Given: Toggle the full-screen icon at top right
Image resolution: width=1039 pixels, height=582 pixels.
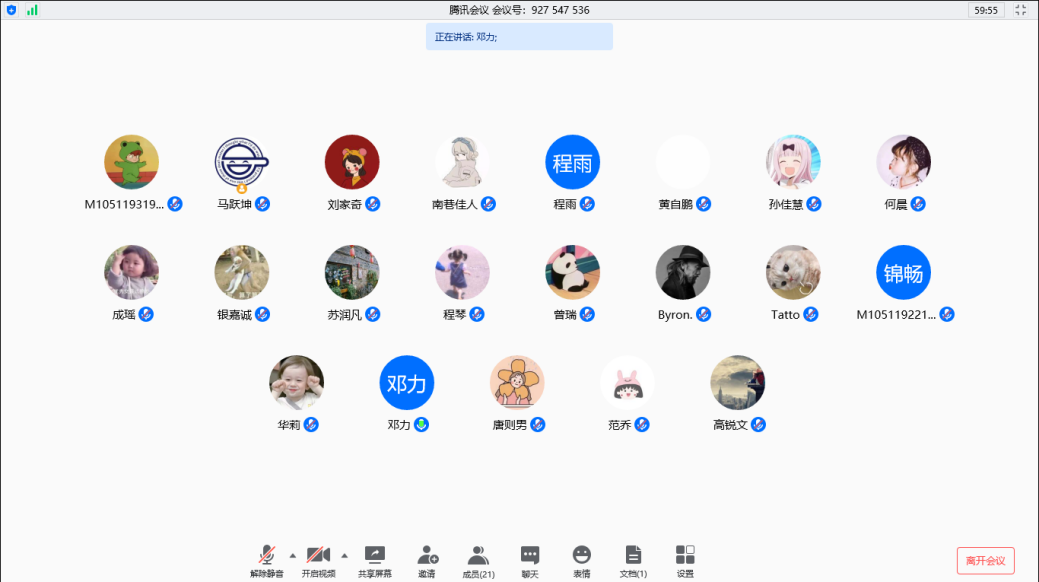Looking at the screenshot, I should (1021, 10).
